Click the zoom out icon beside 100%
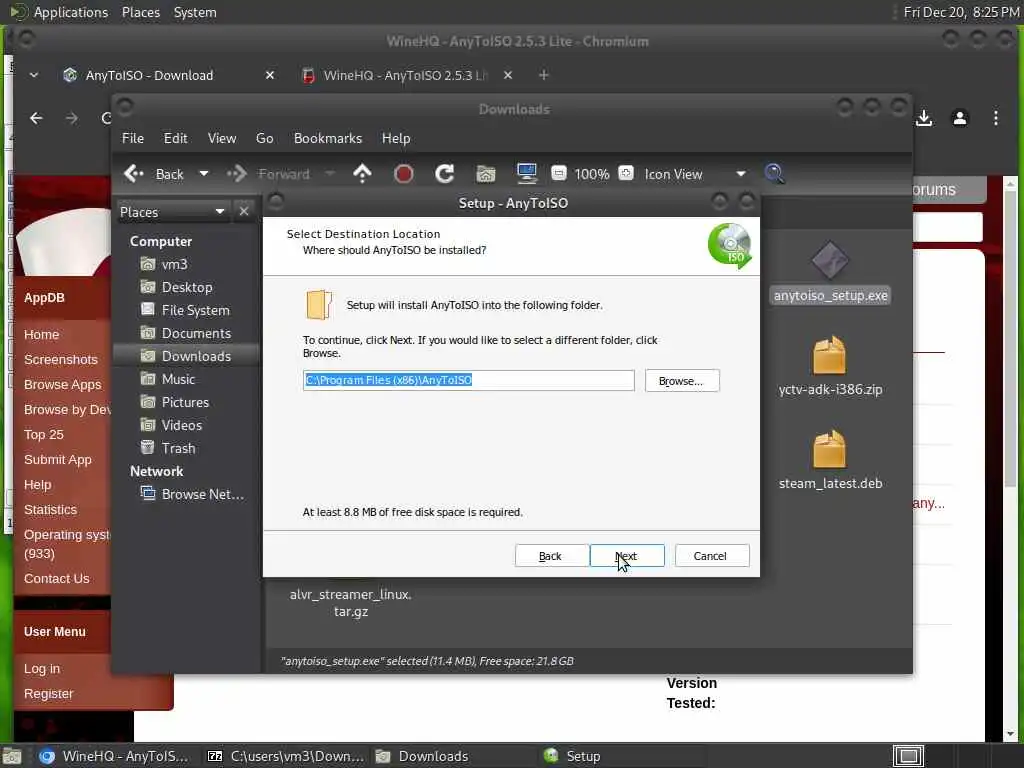Viewport: 1024px width, 768px height. [x=558, y=173]
